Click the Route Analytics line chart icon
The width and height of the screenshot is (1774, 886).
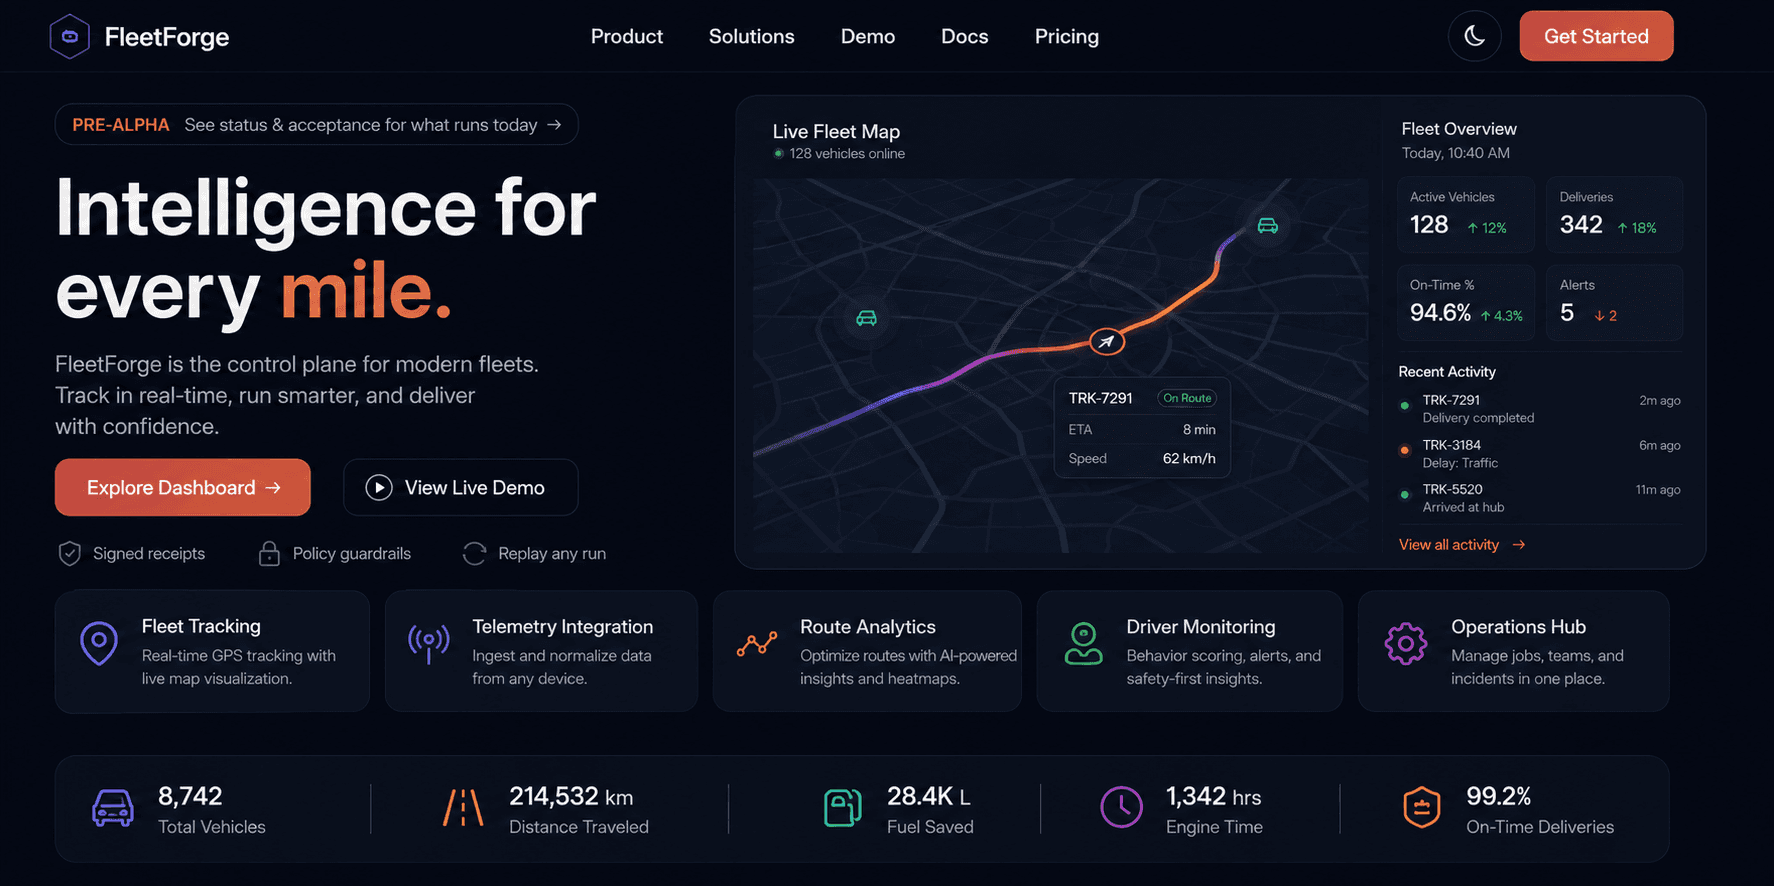(757, 643)
